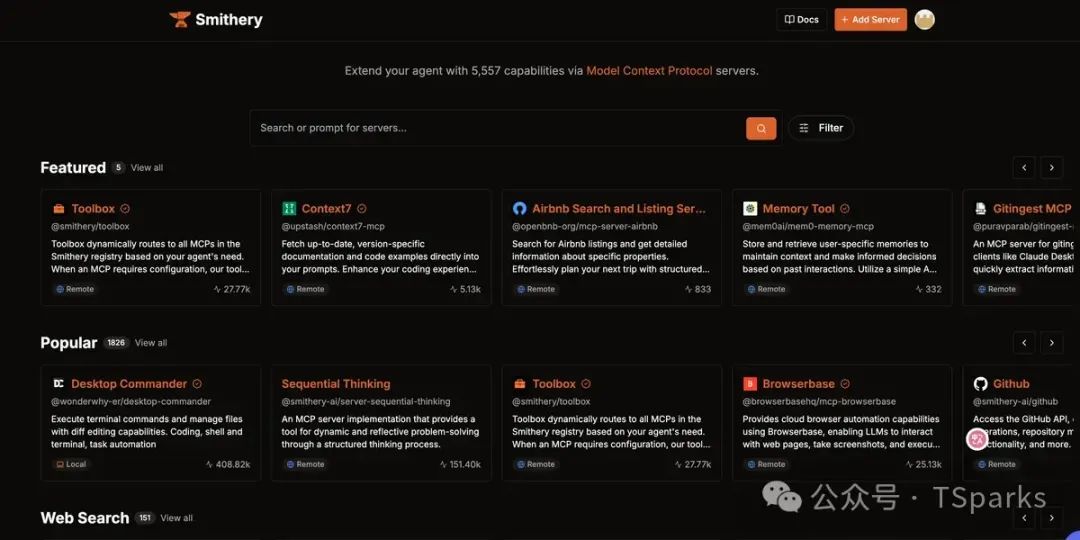Screen dimensions: 1080x540
Task: Open the user avatar menu
Action: point(924,19)
